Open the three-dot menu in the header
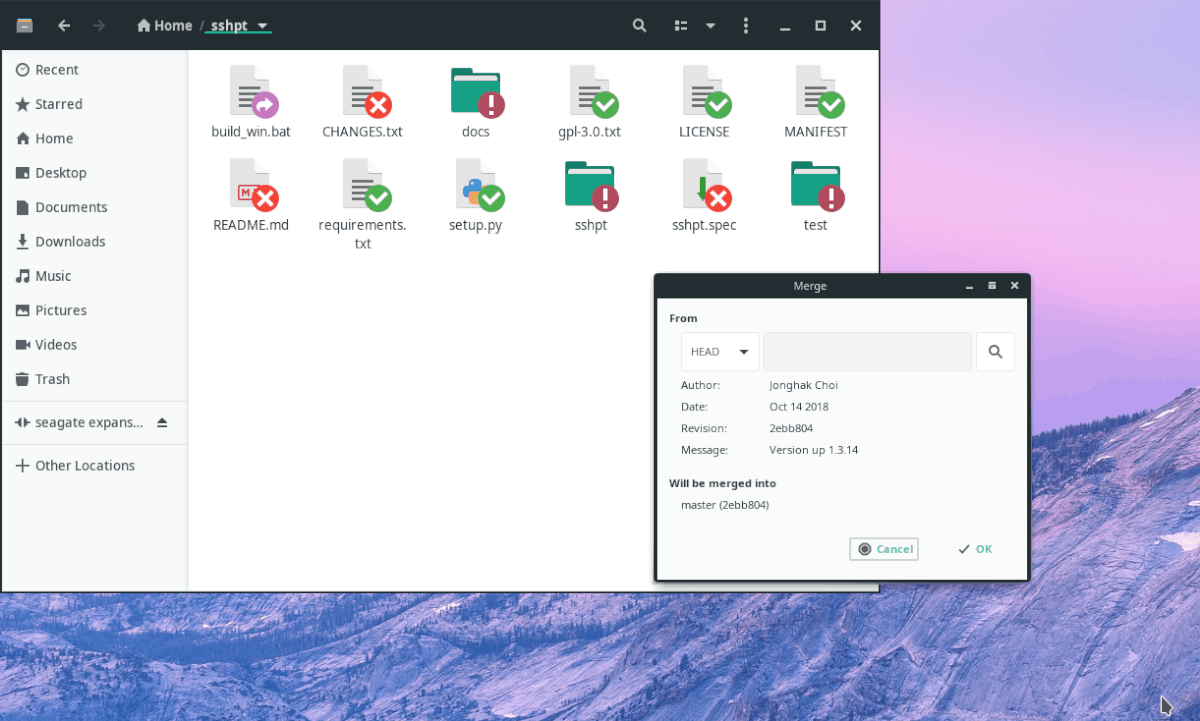1200x721 pixels. pos(746,26)
